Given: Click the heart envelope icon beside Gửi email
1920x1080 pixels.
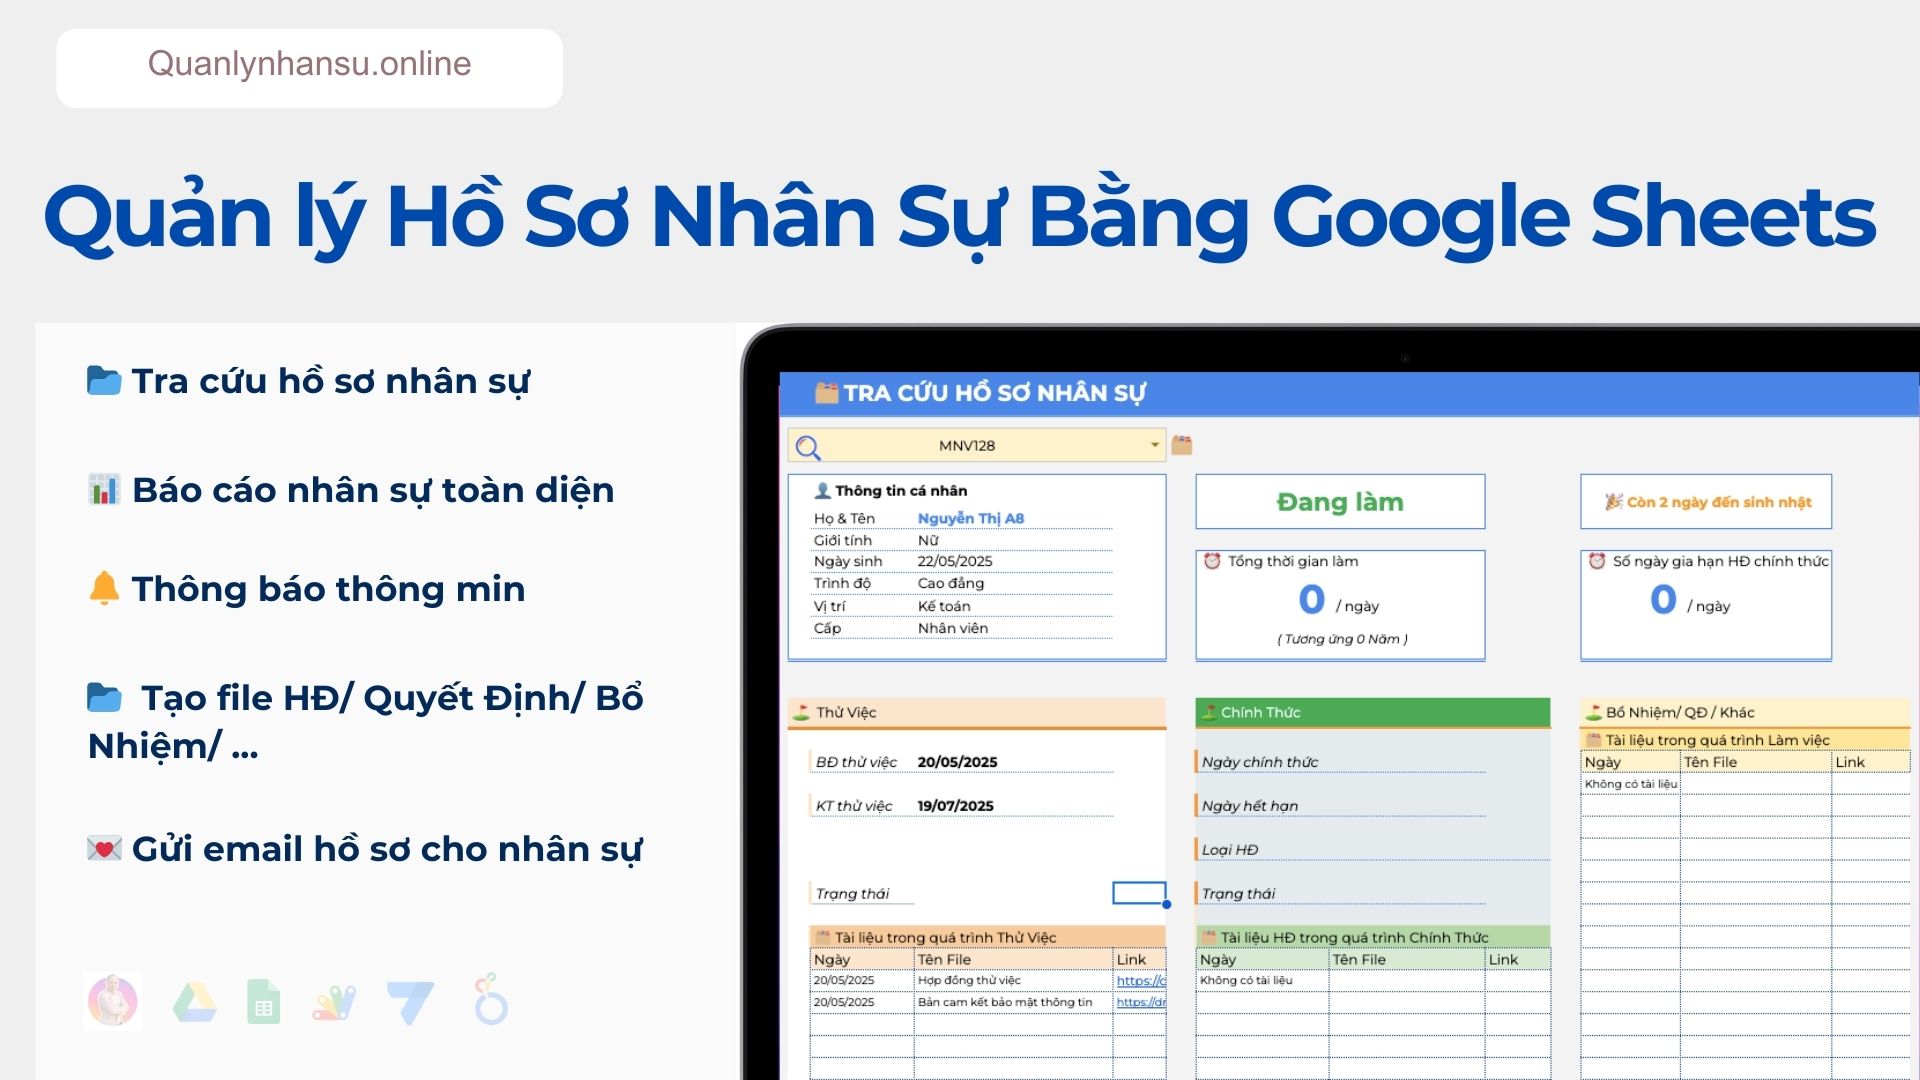Looking at the screenshot, I should [x=104, y=849].
